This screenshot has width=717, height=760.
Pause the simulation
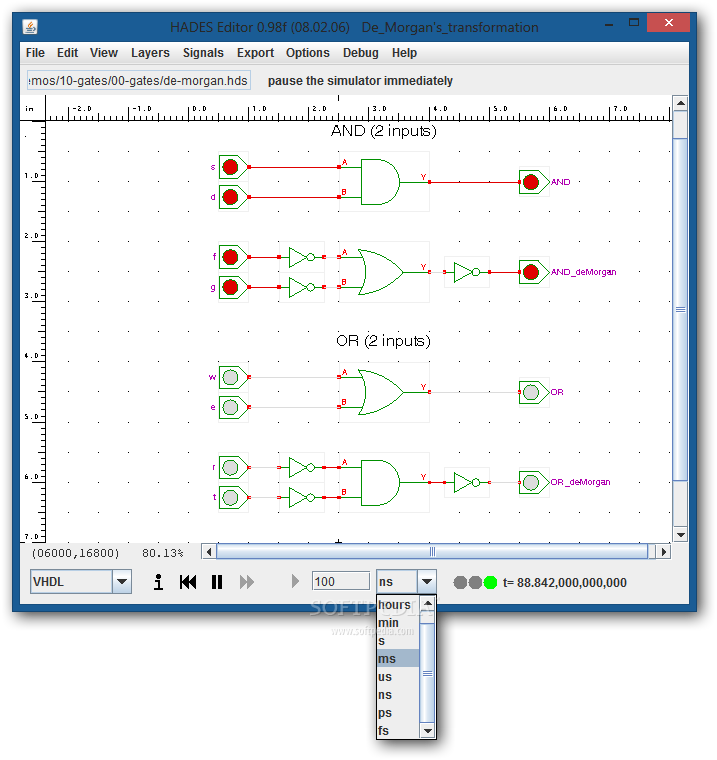coord(217,582)
